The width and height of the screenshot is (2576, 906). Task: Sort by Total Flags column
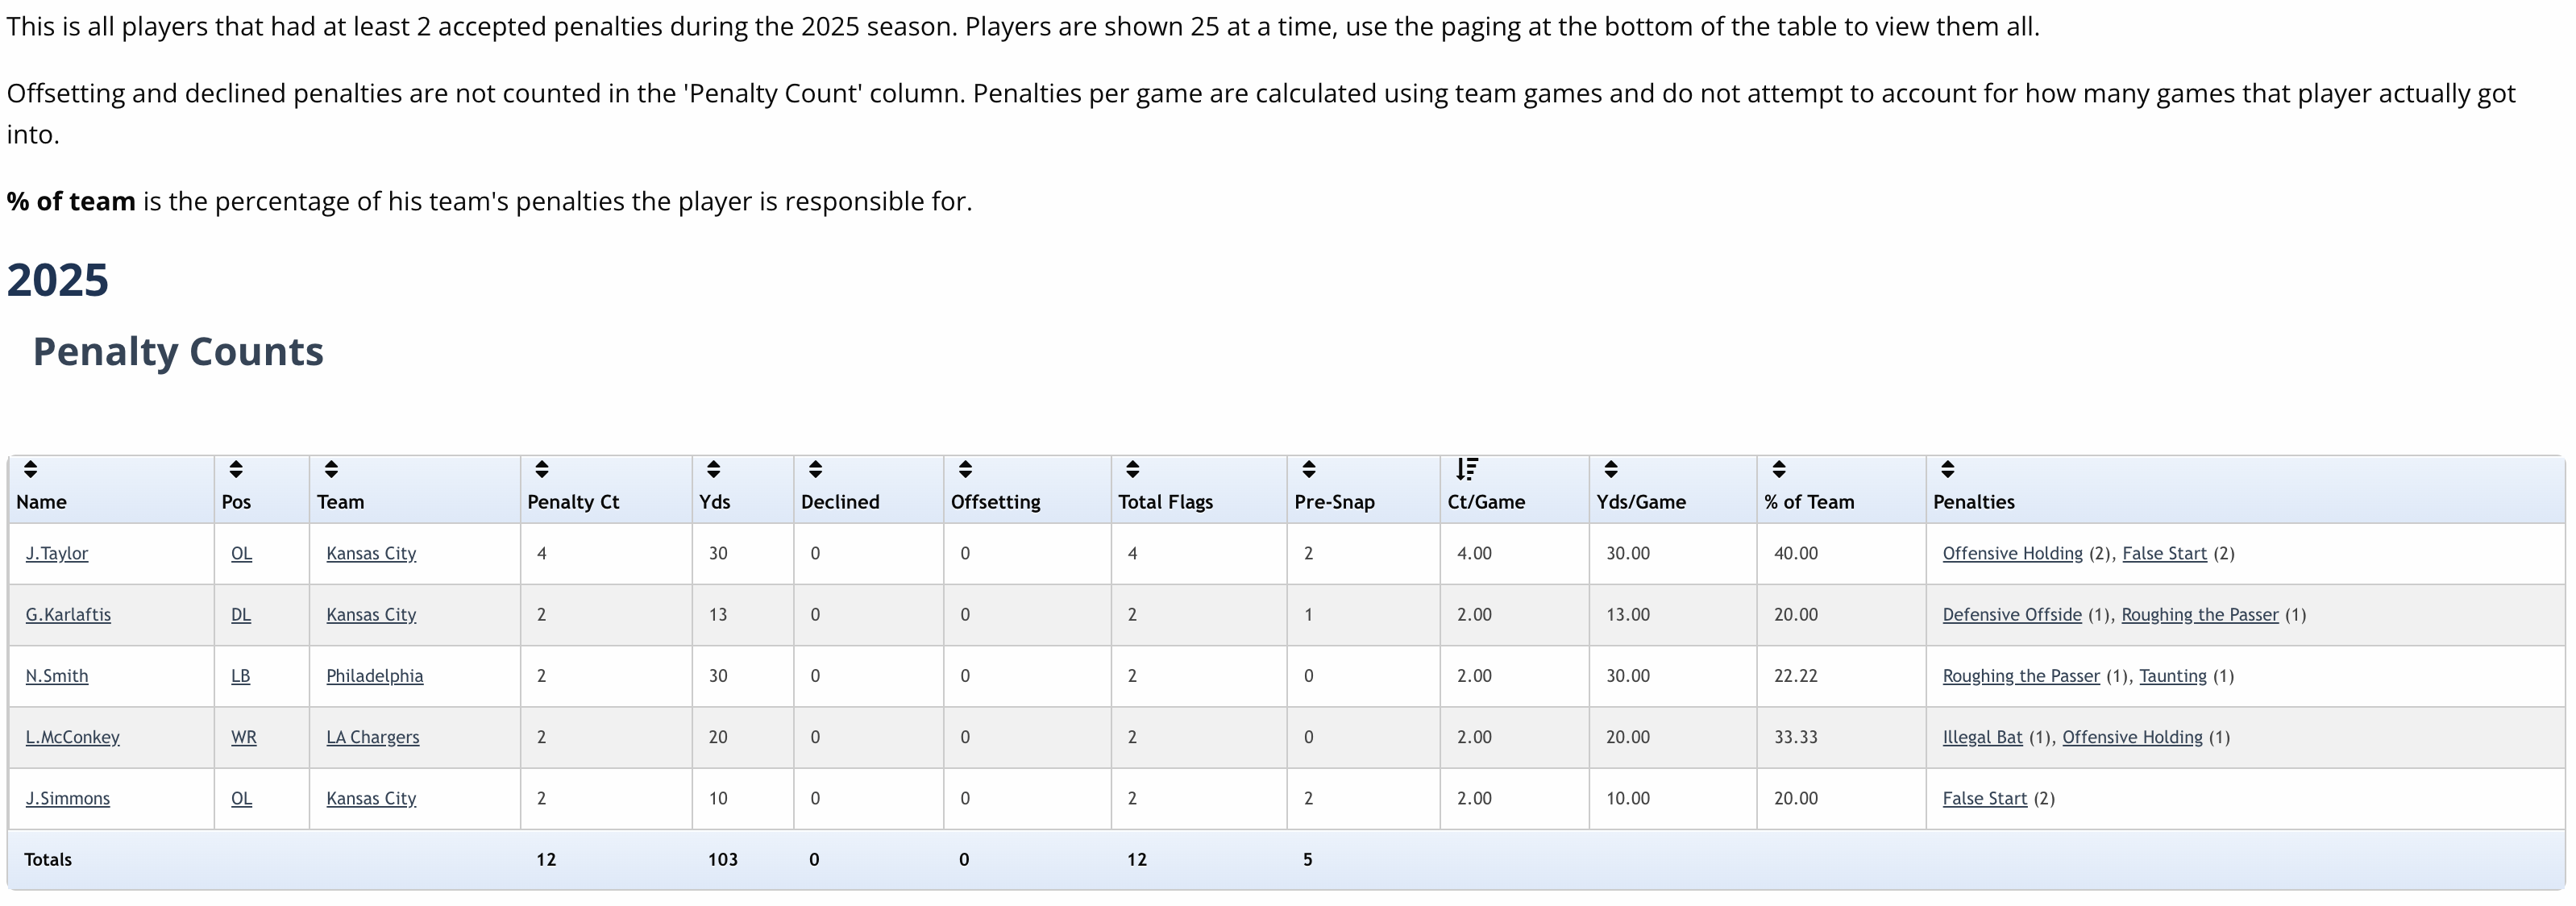1133,469
